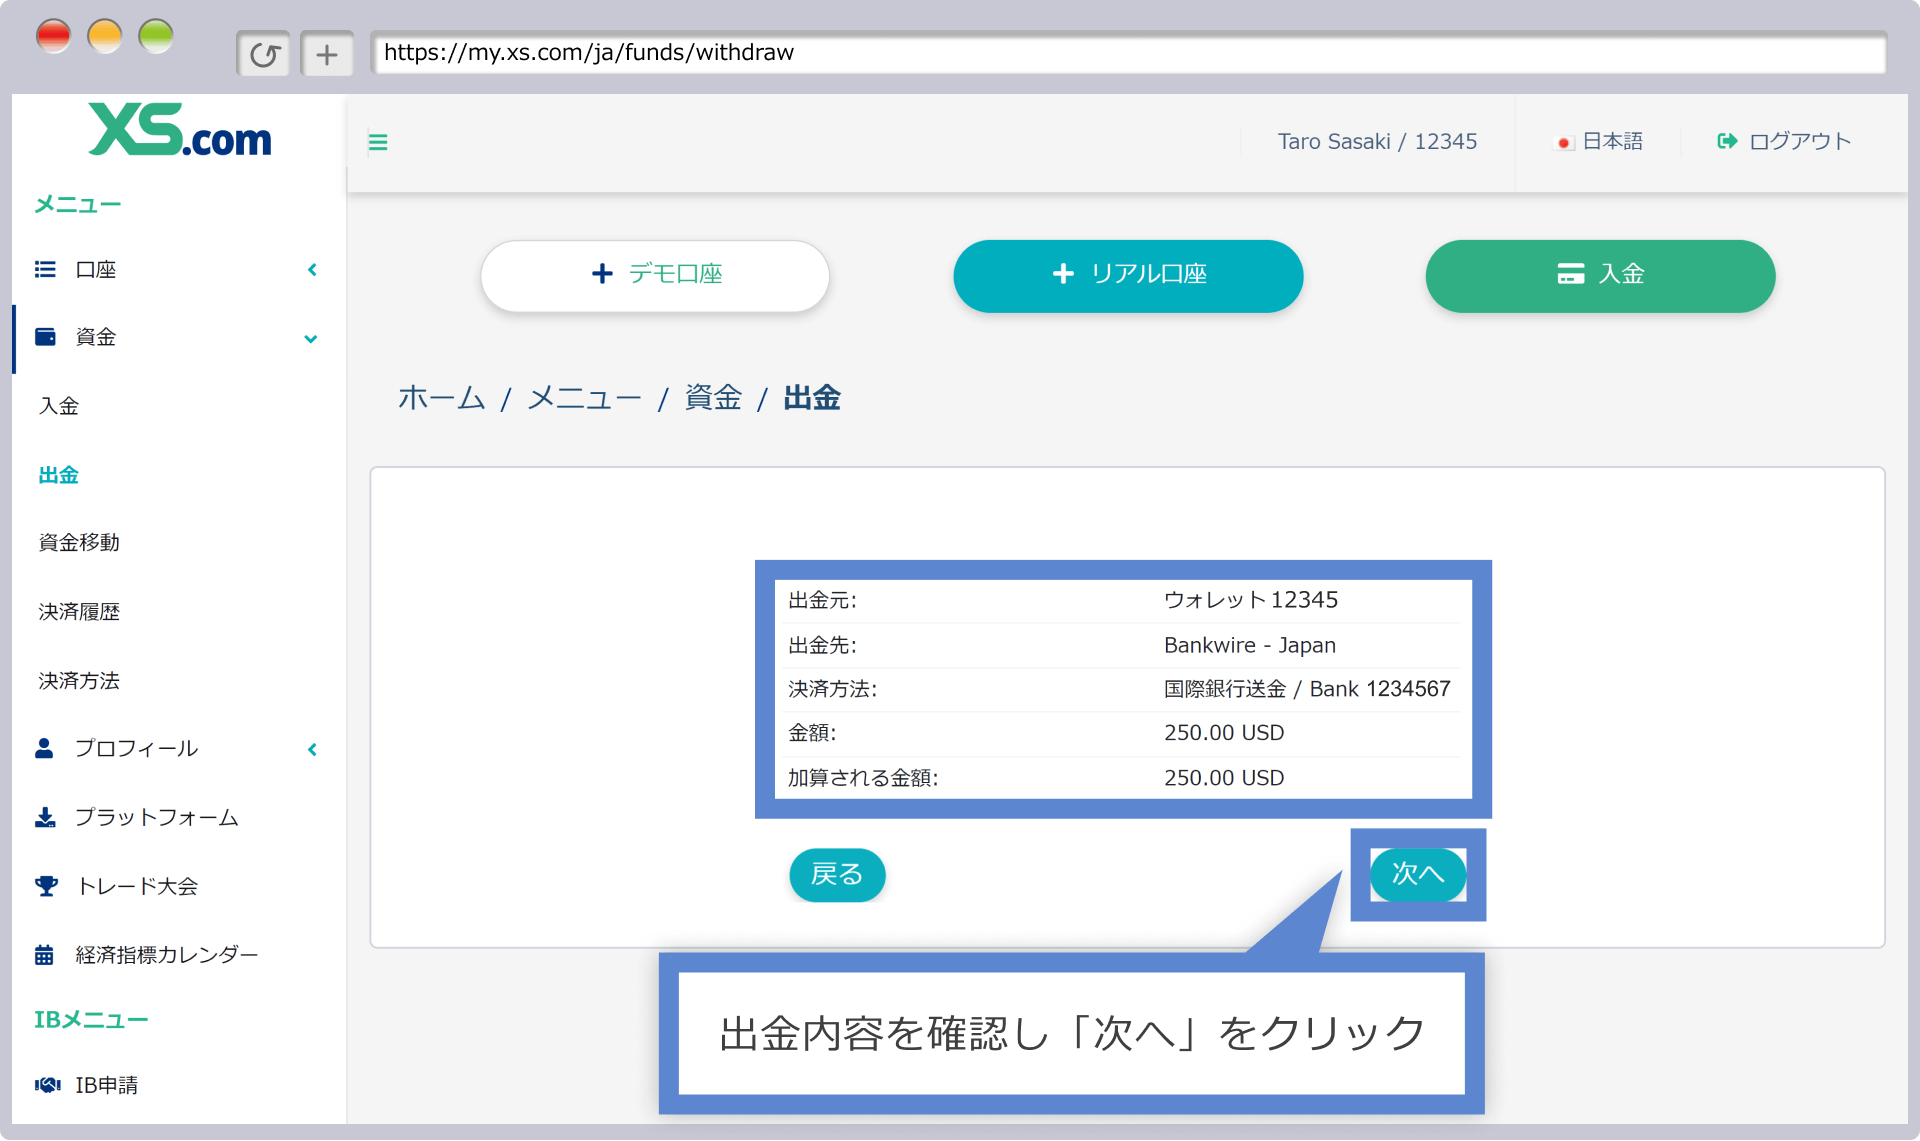Click the user icon beside プロフィール
1920x1141 pixels.
[x=44, y=748]
